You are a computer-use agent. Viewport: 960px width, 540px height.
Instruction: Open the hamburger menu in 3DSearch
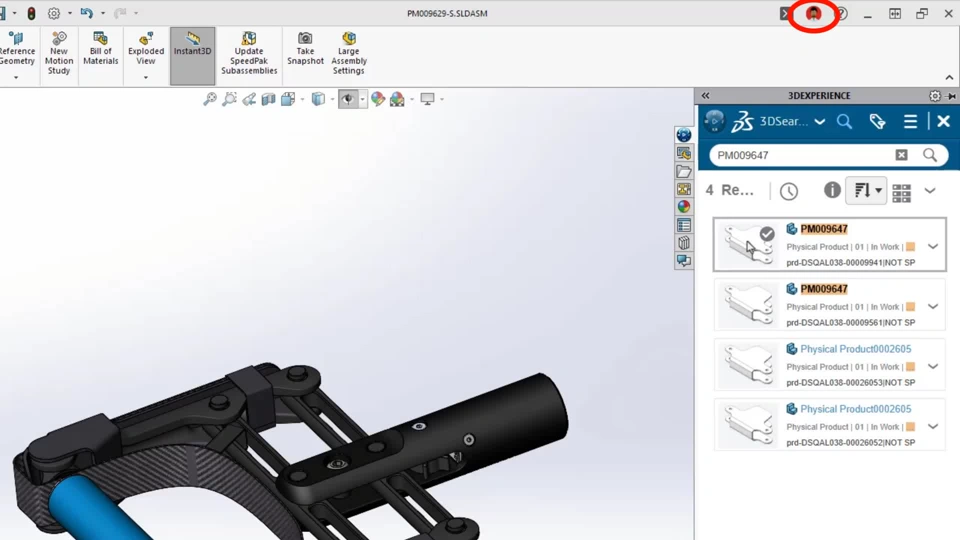[910, 121]
